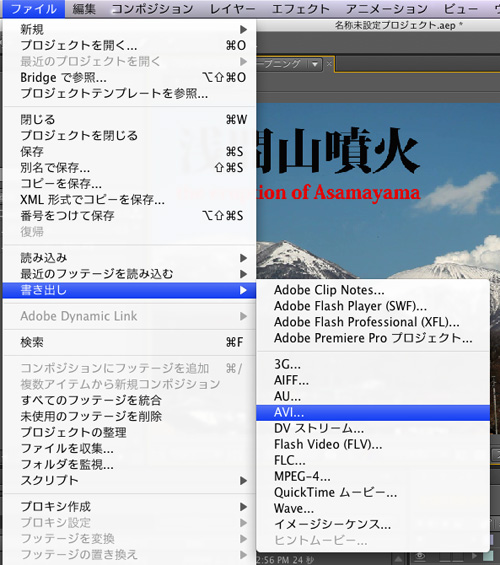Choose MPEG-4… export format
Image resolution: width=500 pixels, height=565 pixels.
point(373,476)
